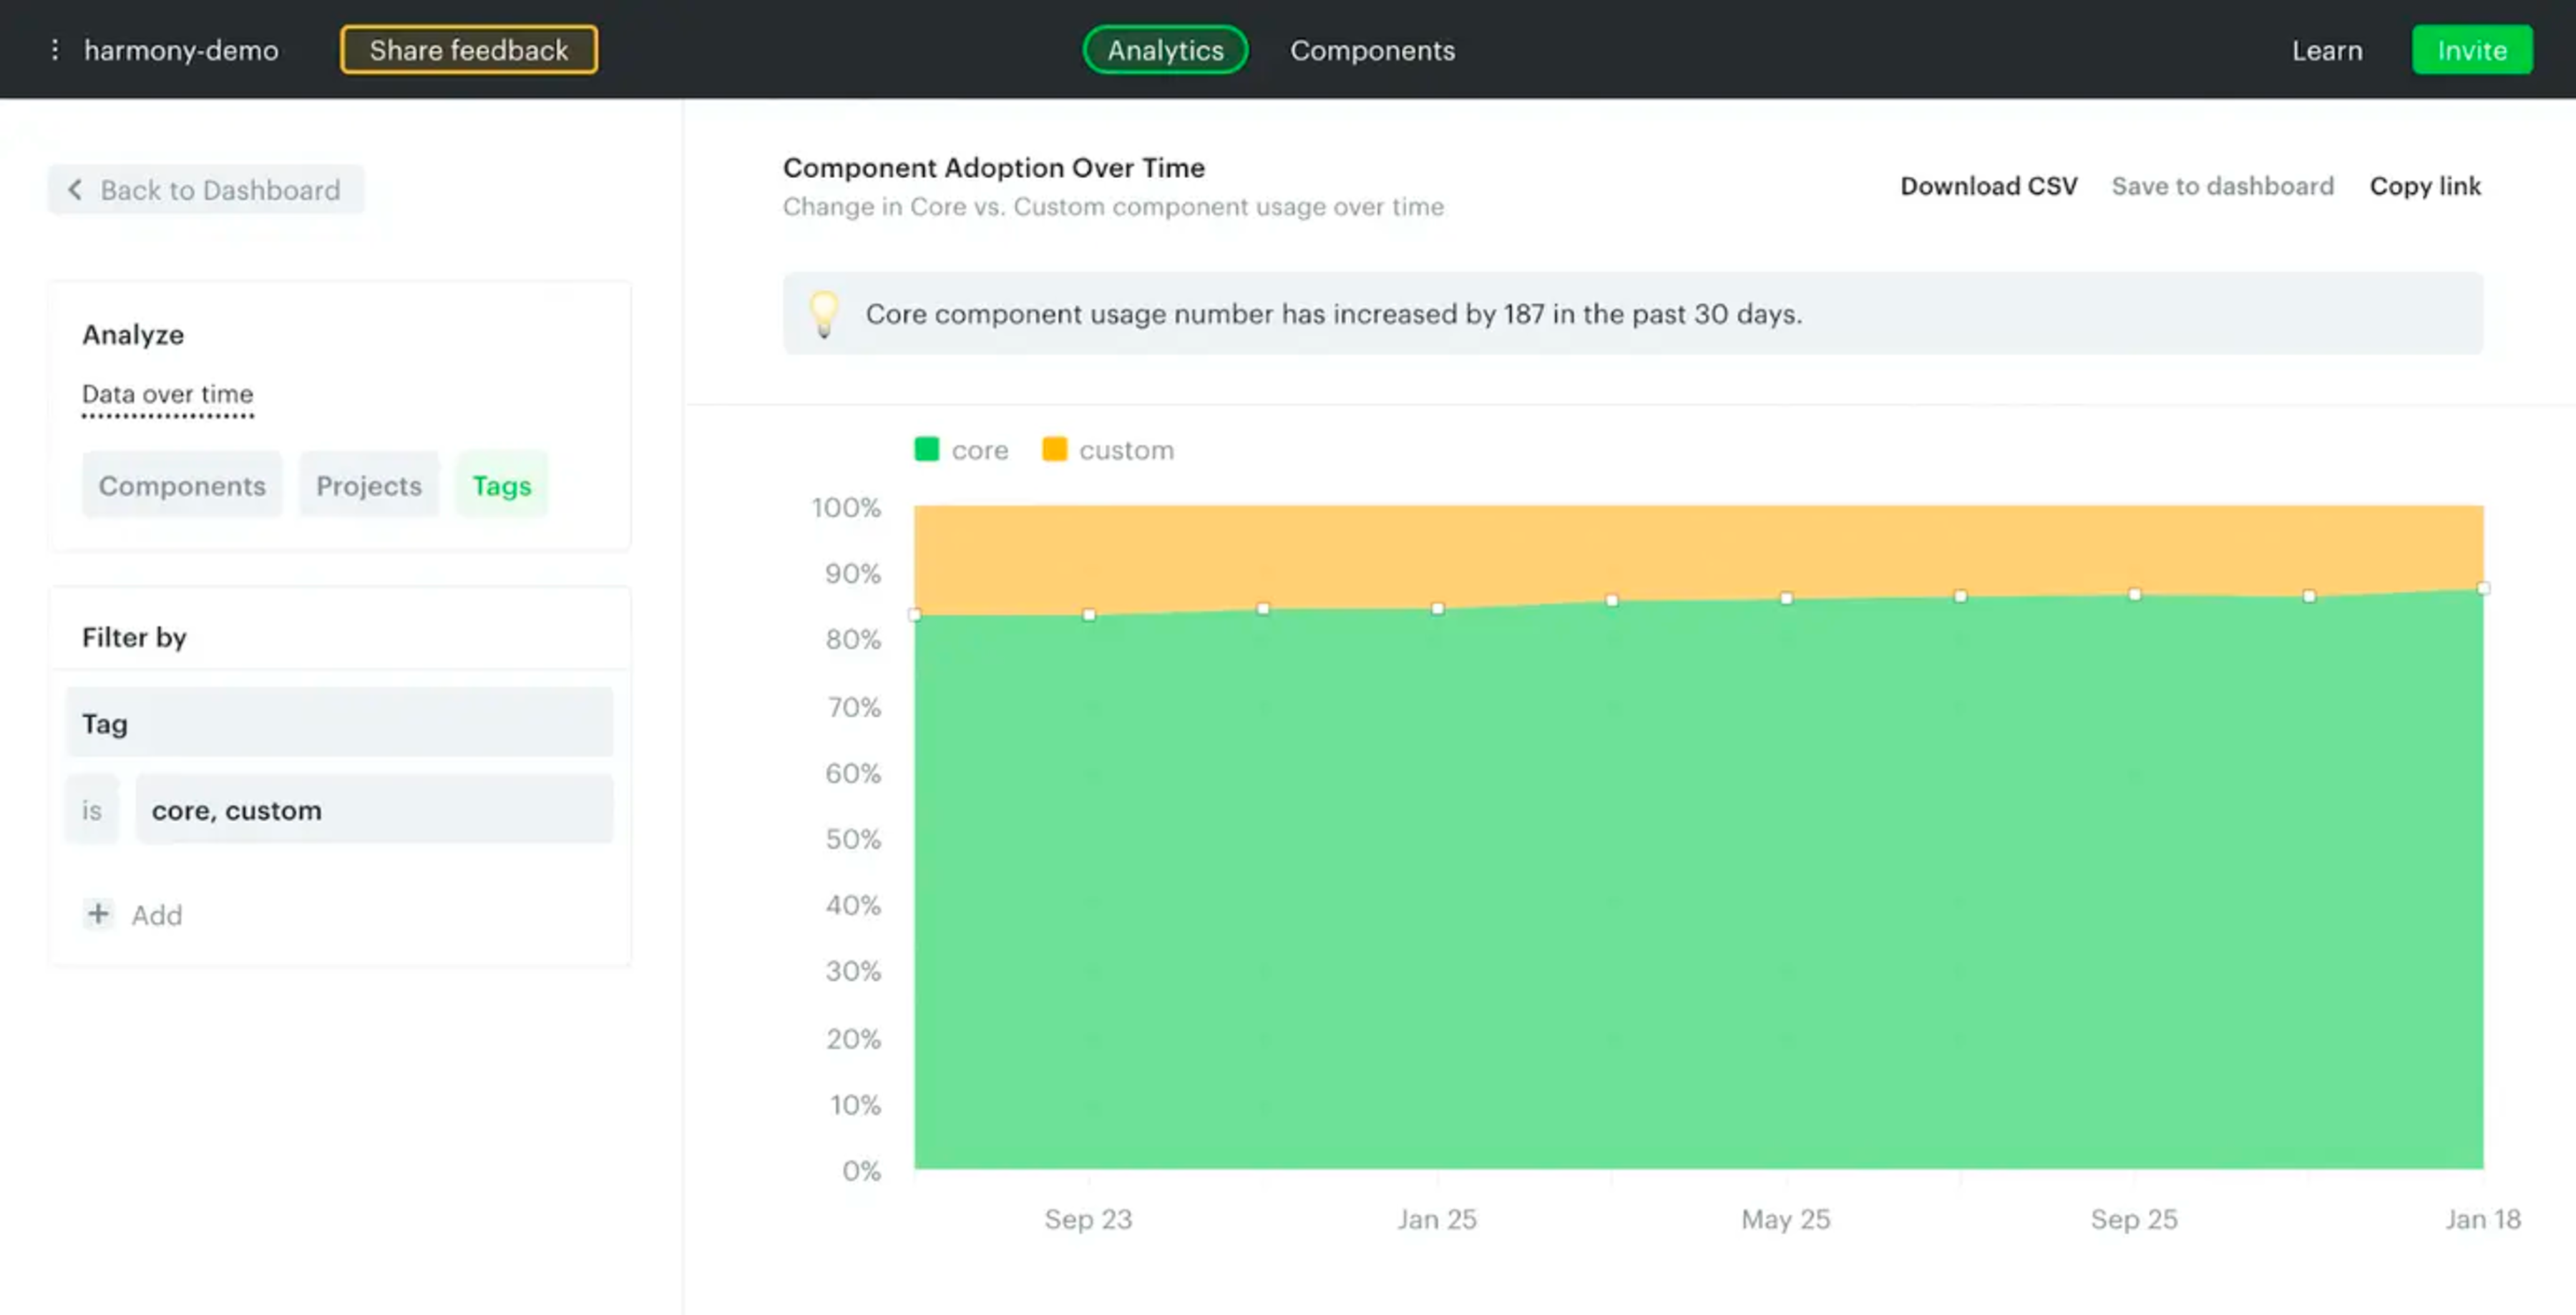Image resolution: width=2576 pixels, height=1315 pixels.
Task: Click the Jan 18 chart data point
Action: [x=2482, y=589]
